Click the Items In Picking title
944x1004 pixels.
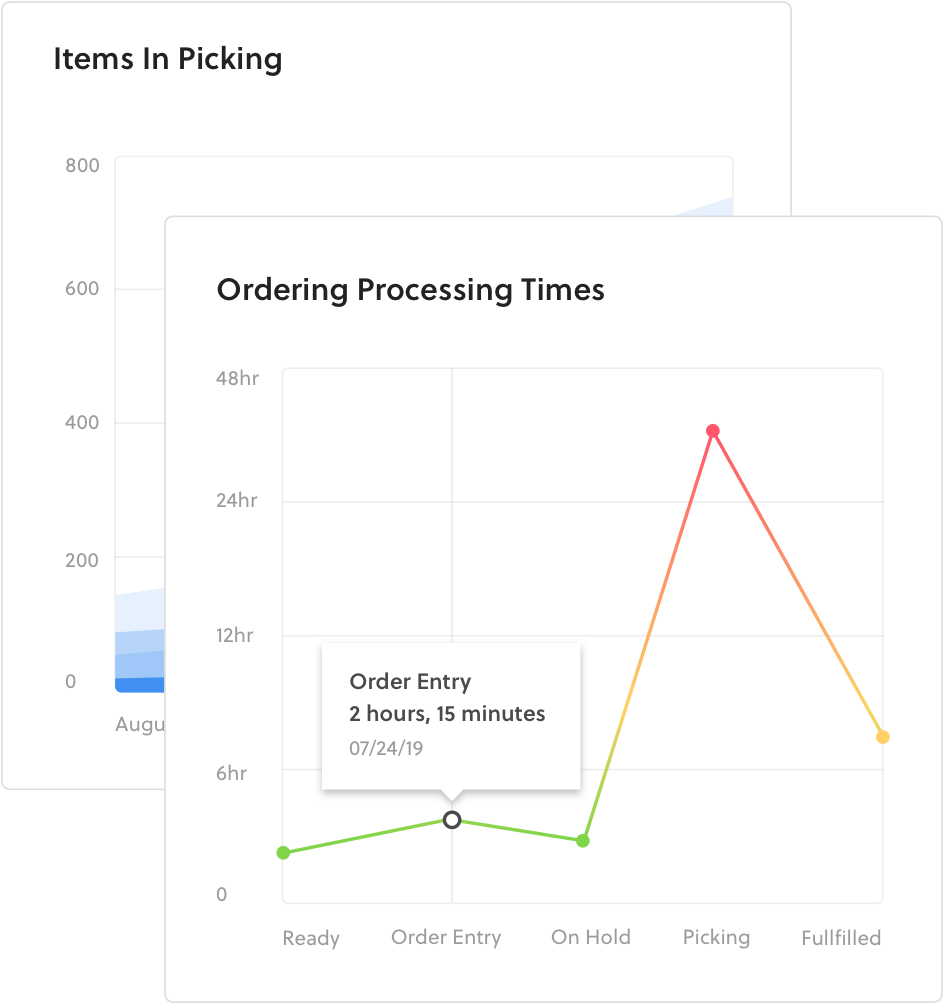point(168,59)
